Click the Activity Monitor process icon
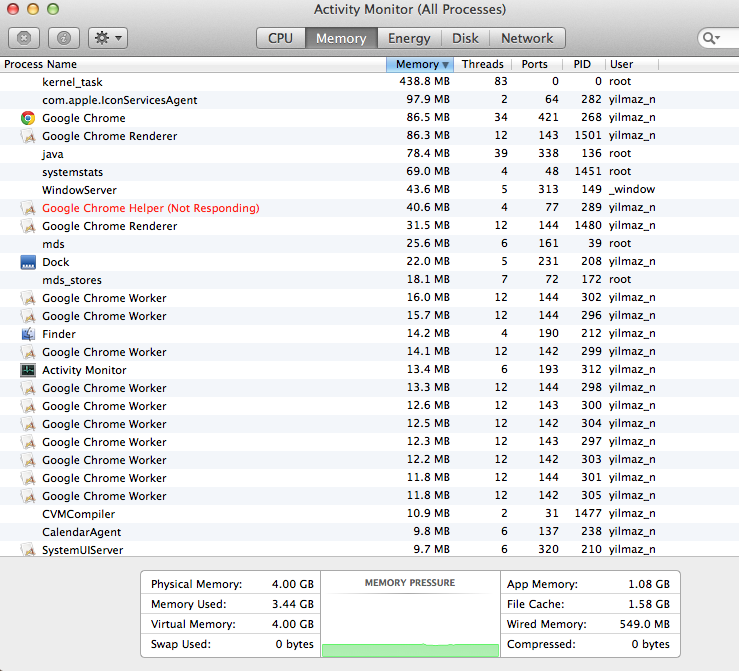 pos(28,370)
